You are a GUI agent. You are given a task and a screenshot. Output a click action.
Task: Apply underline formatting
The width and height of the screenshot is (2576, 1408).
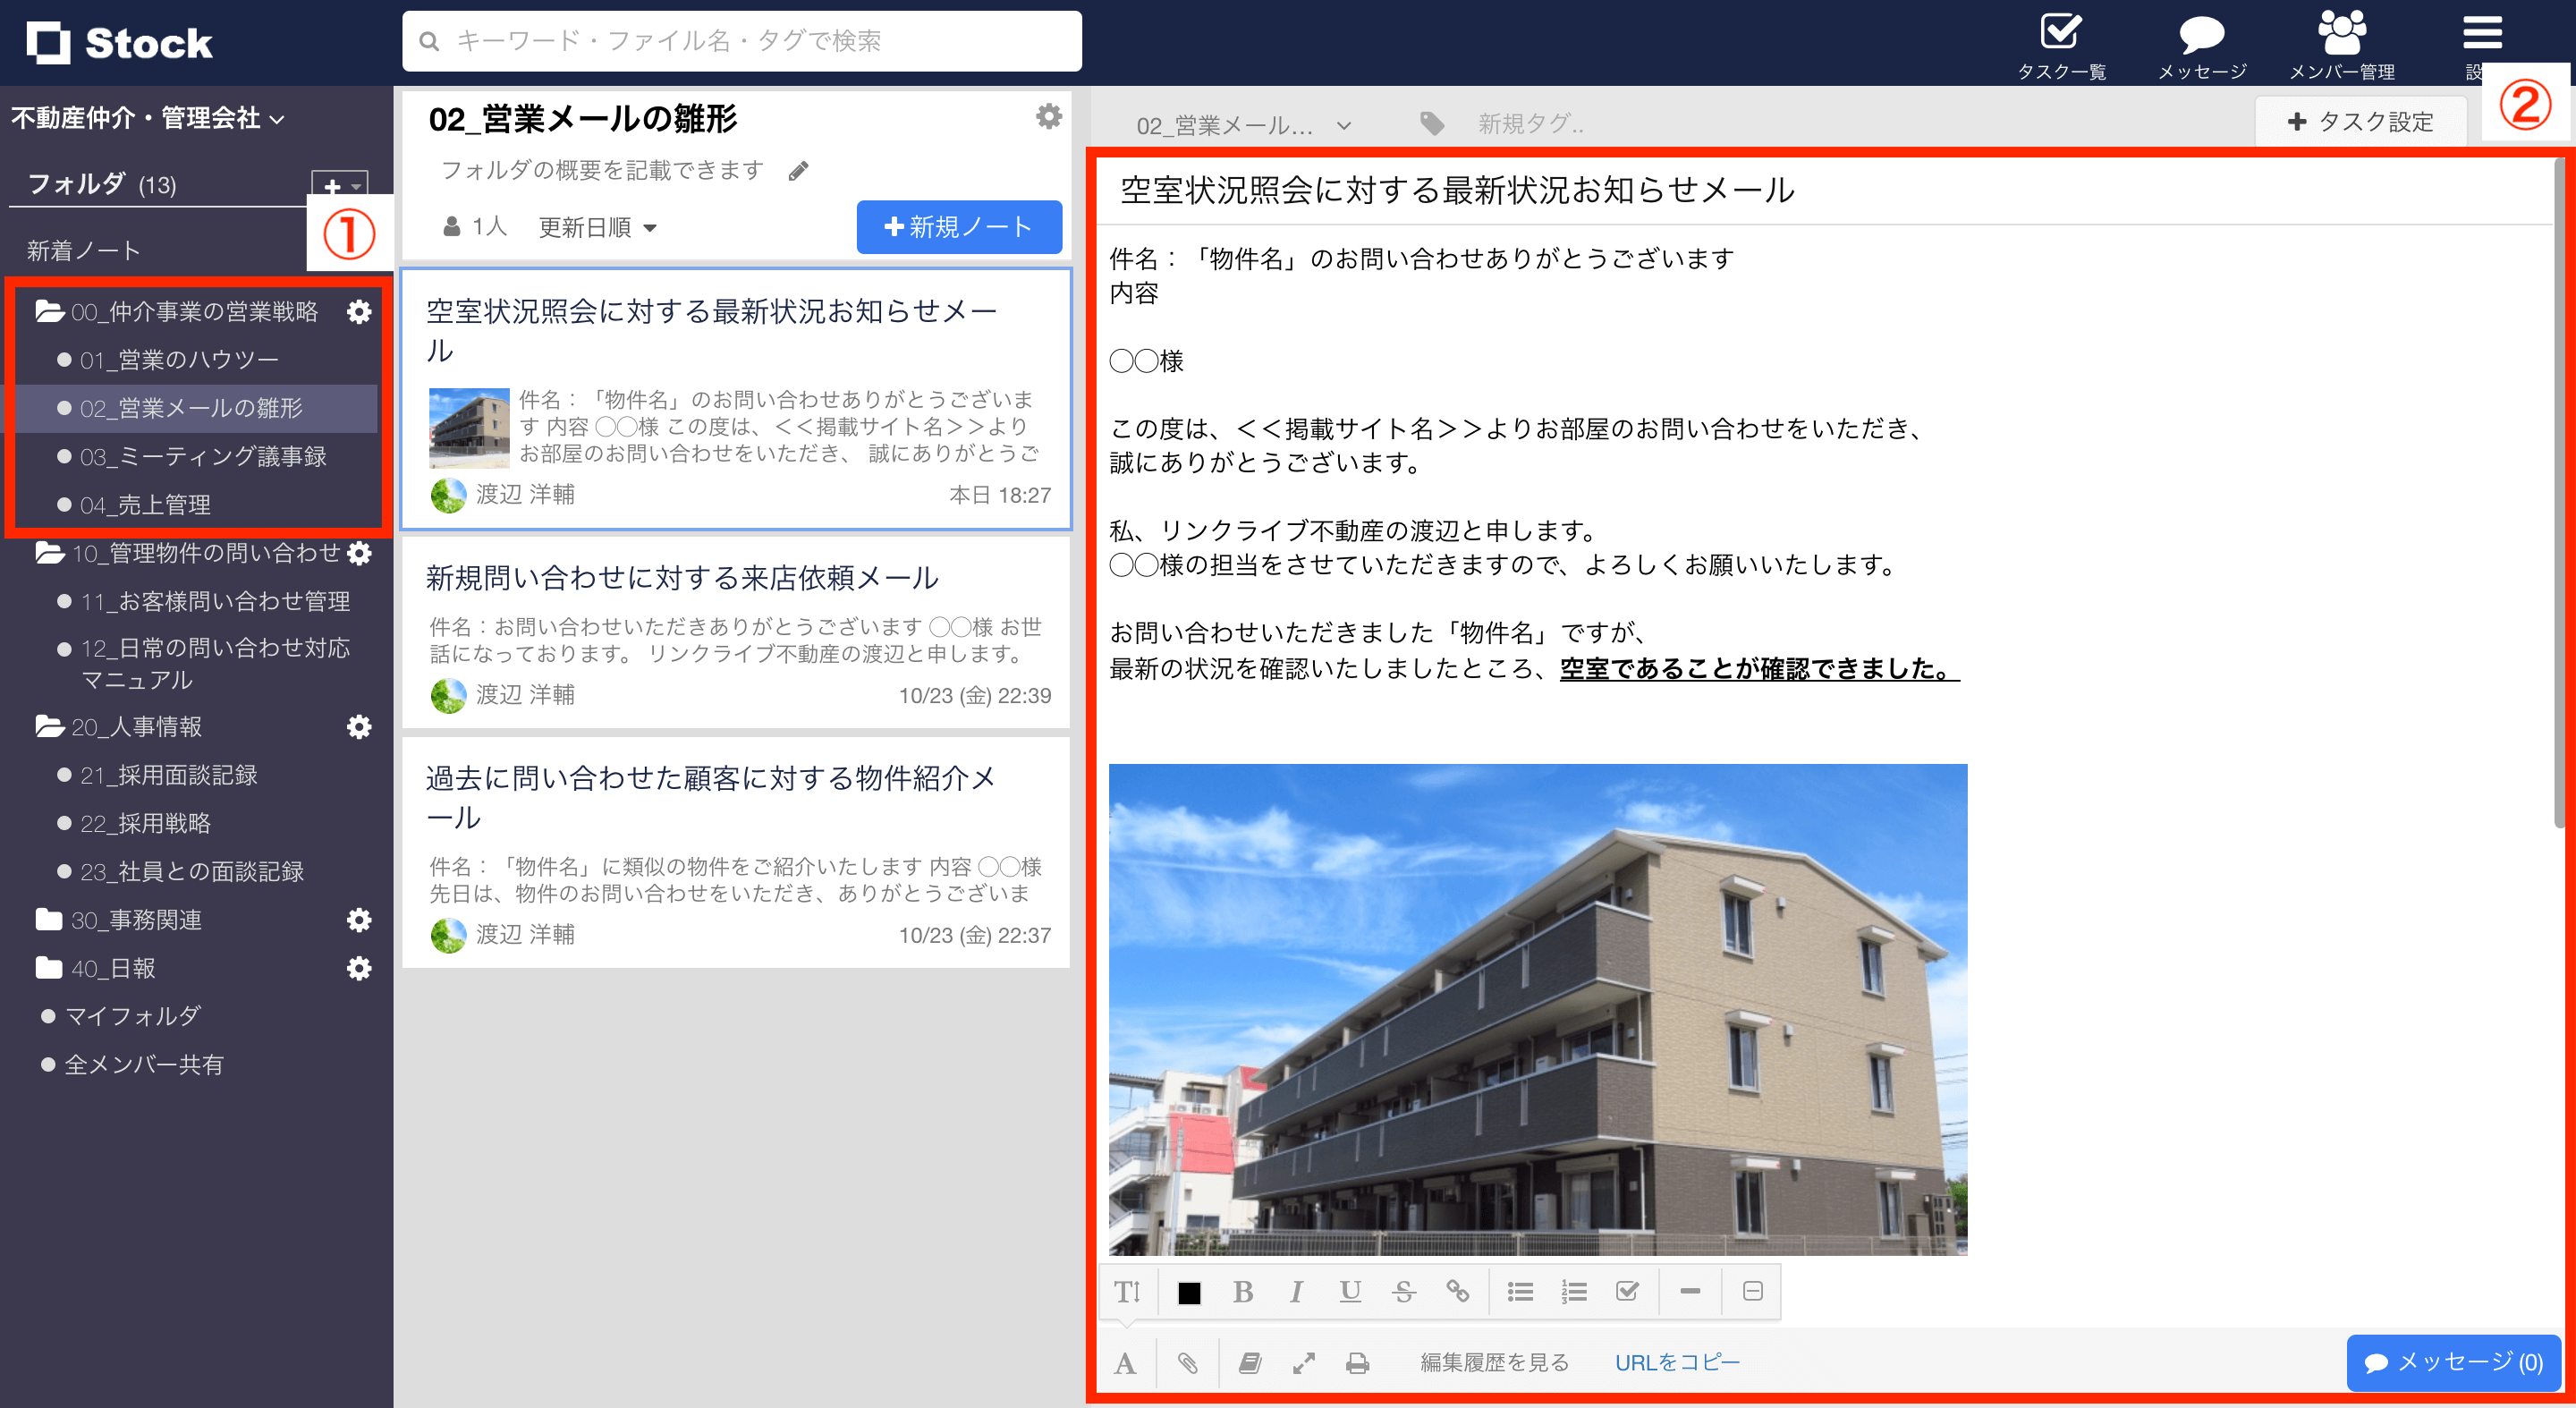1350,1292
